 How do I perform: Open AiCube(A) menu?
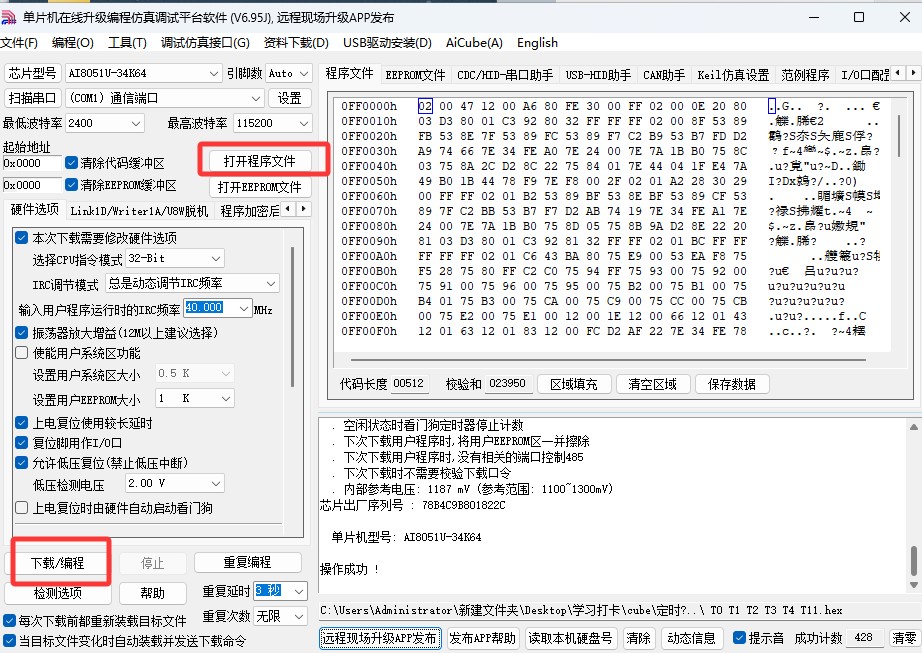[474, 43]
